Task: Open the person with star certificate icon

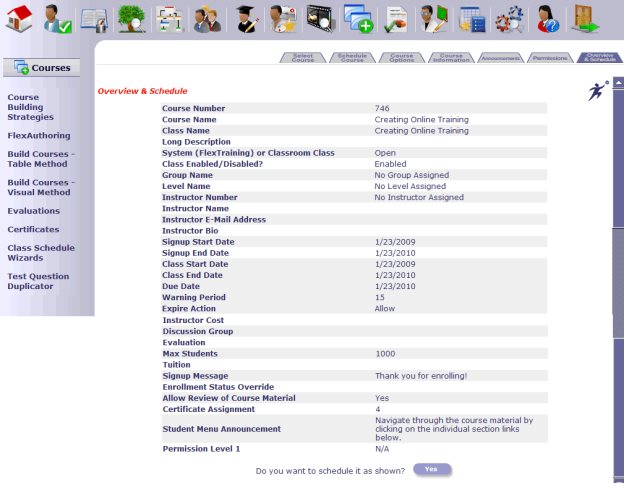Action: point(283,19)
